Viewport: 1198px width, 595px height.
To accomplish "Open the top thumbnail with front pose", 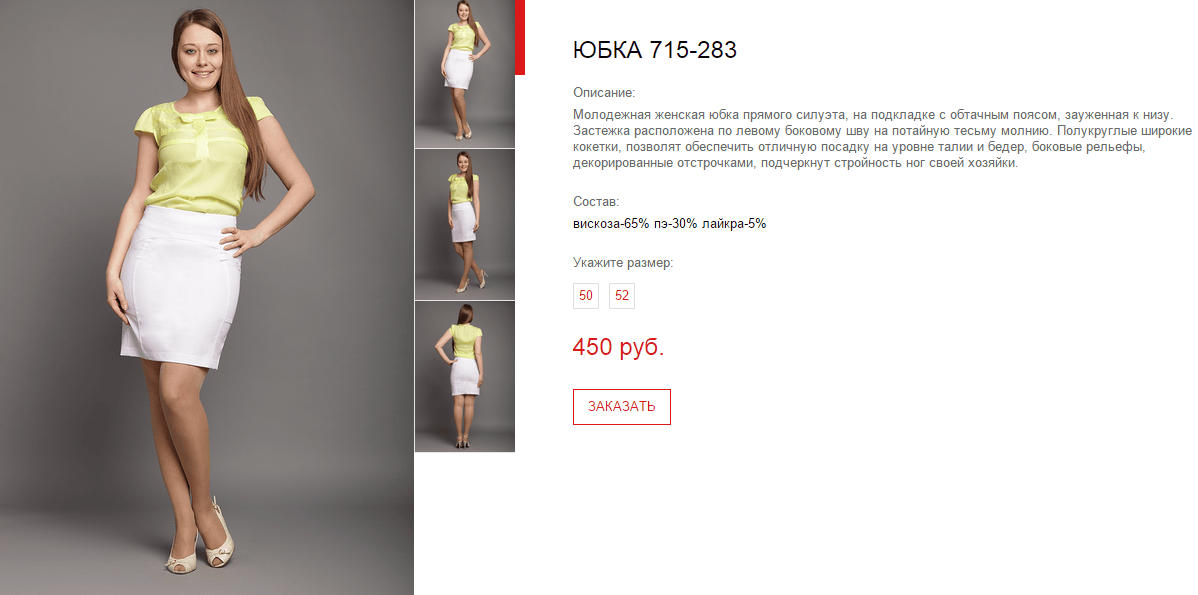I will click(x=465, y=73).
